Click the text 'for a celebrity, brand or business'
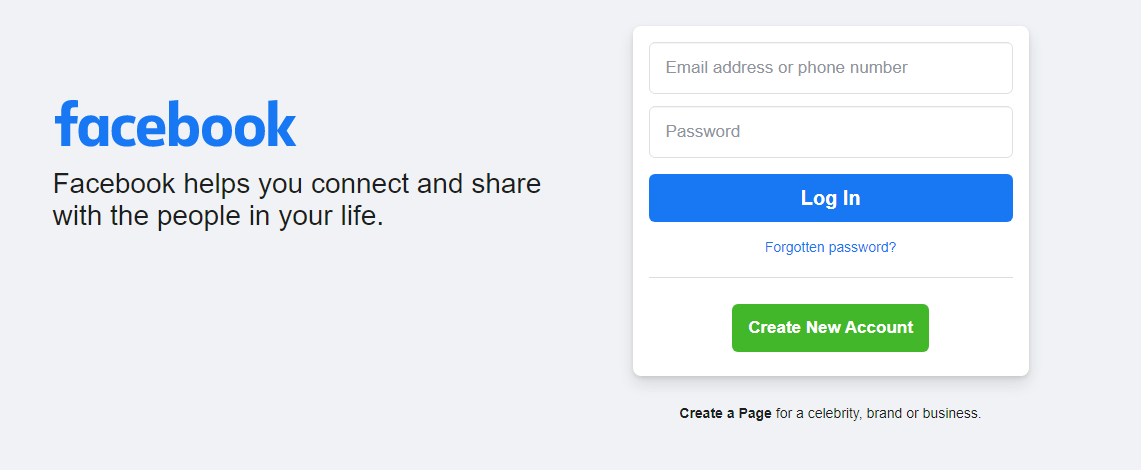Viewport: 1141px width, 470px height. pyautogui.click(x=878, y=413)
